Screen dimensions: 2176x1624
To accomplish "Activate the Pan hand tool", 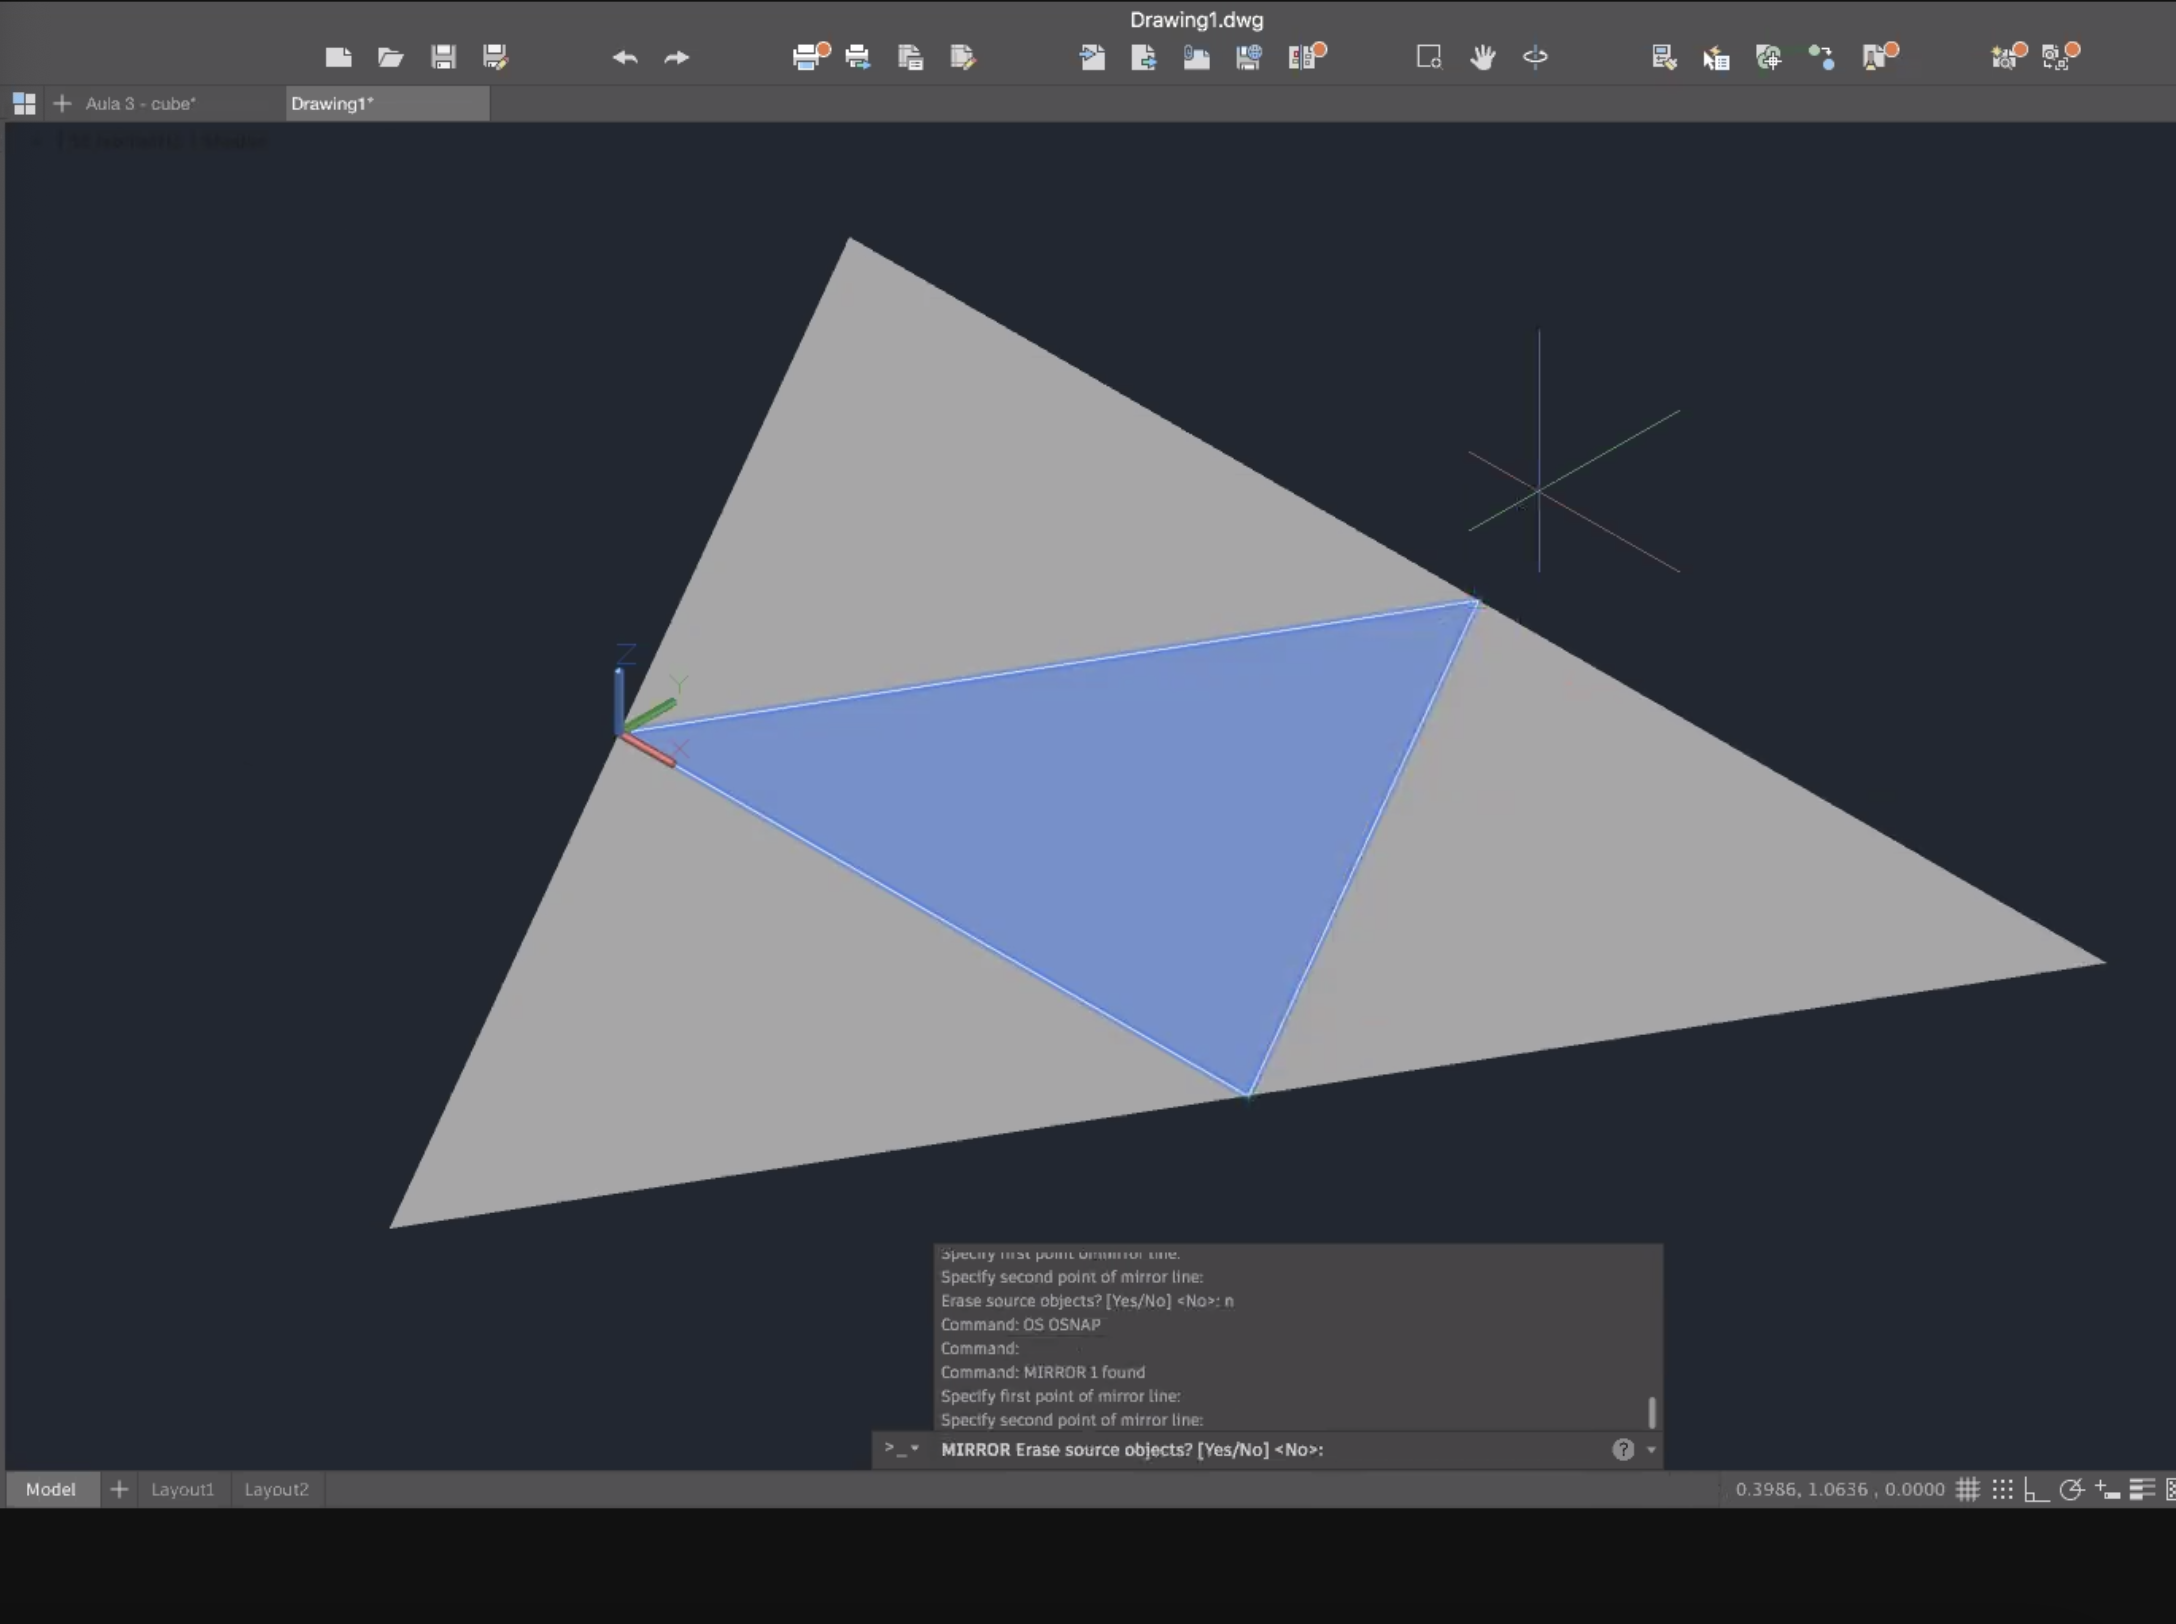I will 1482,57.
